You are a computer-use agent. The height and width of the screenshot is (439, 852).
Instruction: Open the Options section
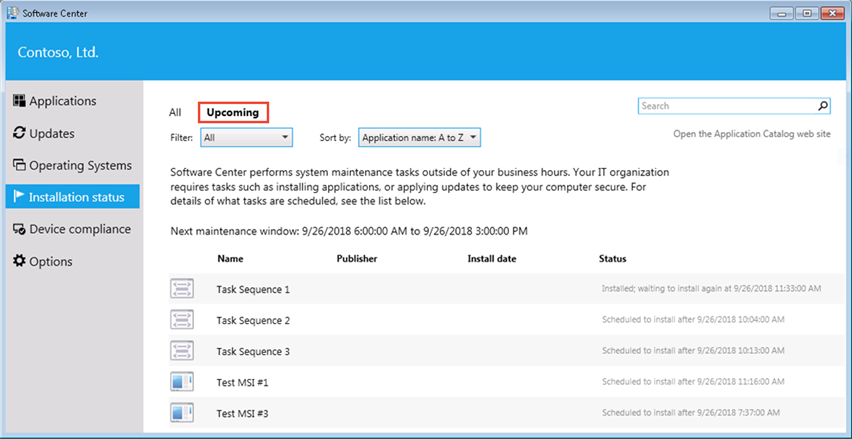pyautogui.click(x=72, y=261)
